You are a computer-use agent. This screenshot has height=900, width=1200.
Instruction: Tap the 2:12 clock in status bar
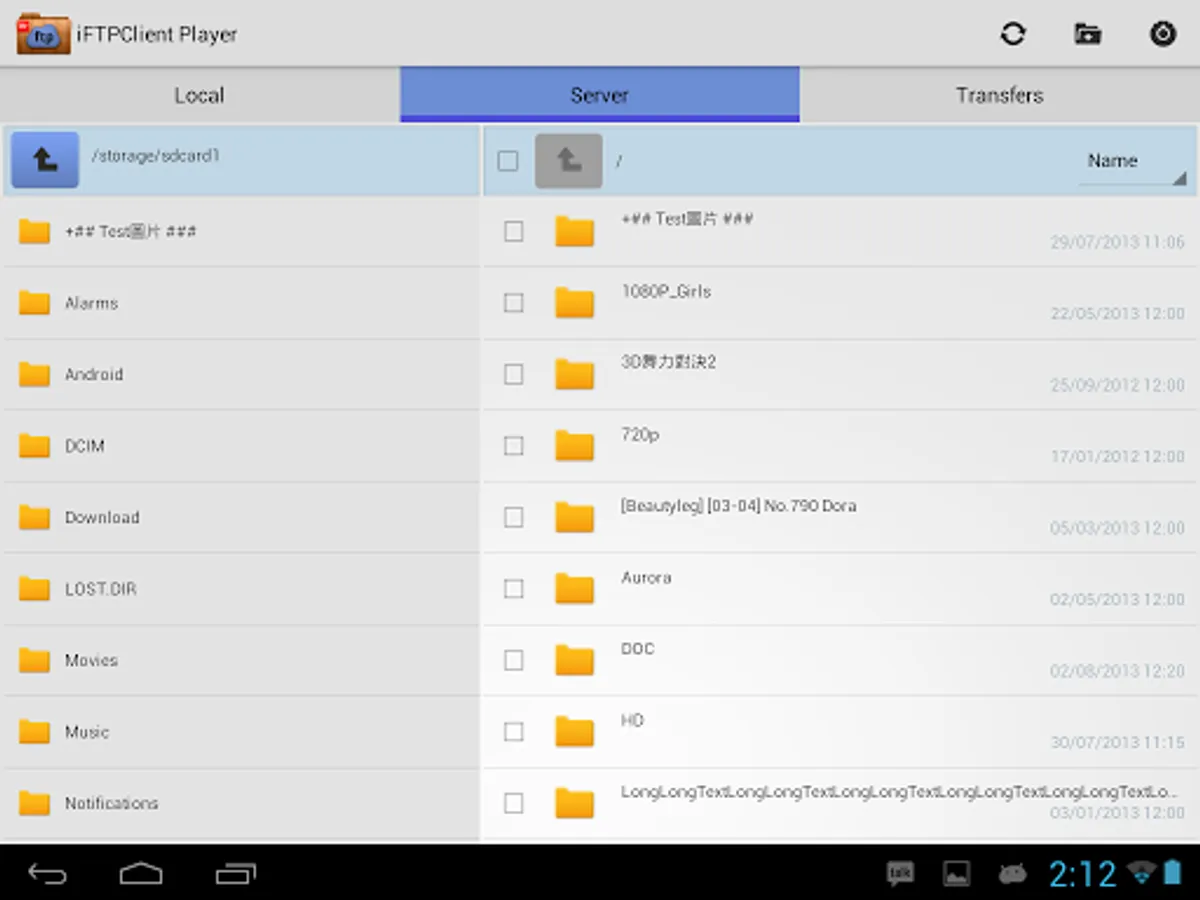pyautogui.click(x=1082, y=874)
